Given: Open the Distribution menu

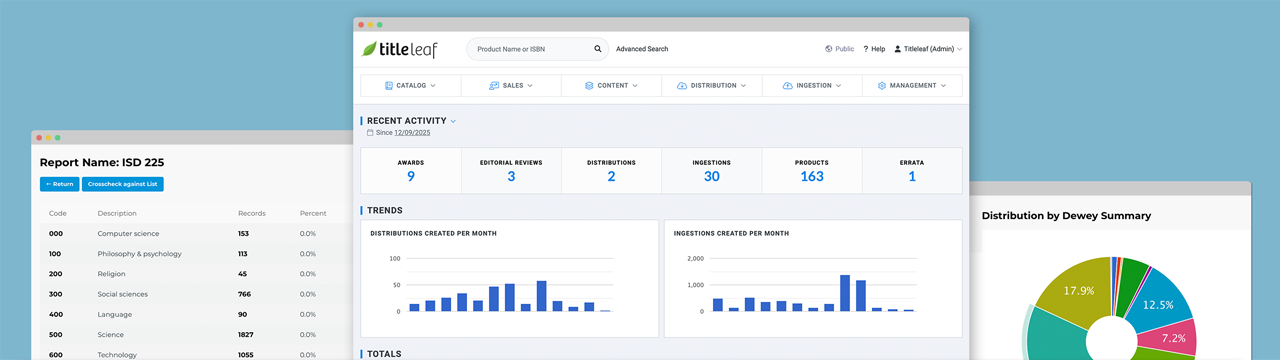Looking at the screenshot, I should pyautogui.click(x=712, y=86).
